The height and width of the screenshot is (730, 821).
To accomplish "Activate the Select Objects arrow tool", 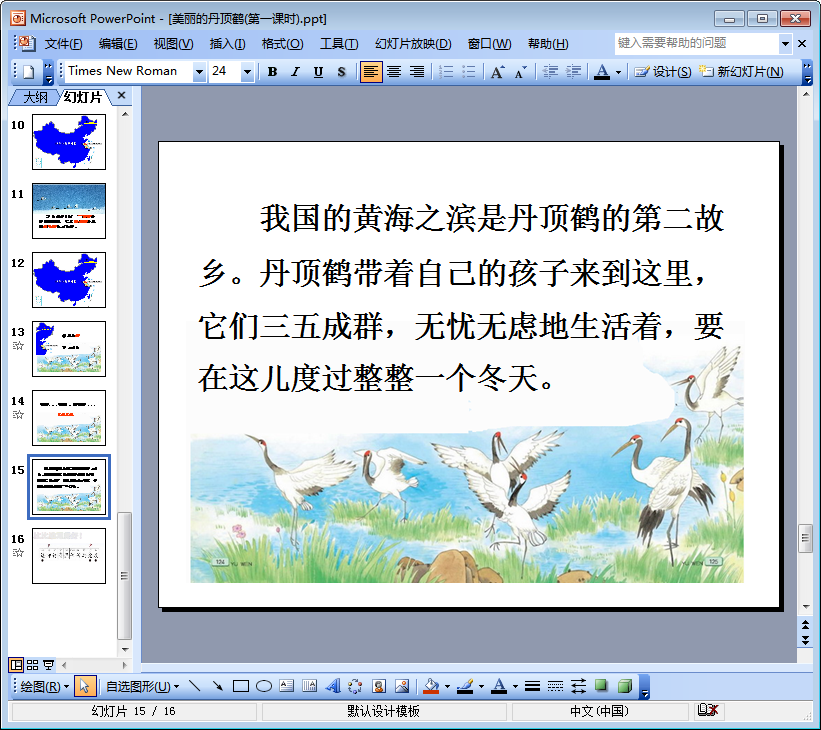I will click(x=85, y=686).
